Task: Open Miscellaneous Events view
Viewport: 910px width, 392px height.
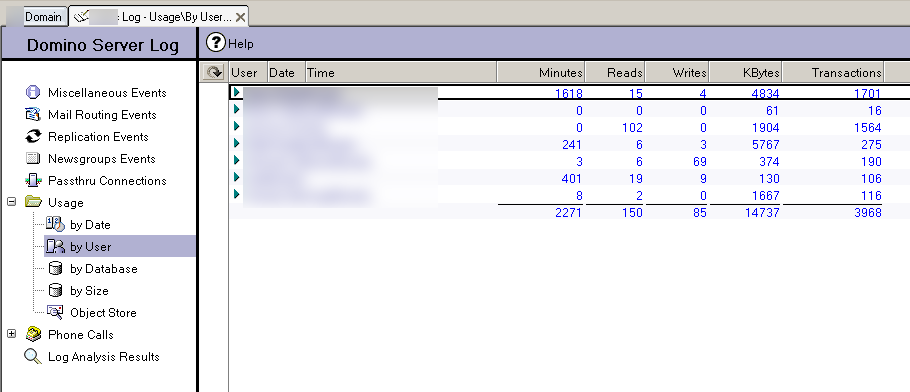Action: pyautogui.click(x=107, y=93)
